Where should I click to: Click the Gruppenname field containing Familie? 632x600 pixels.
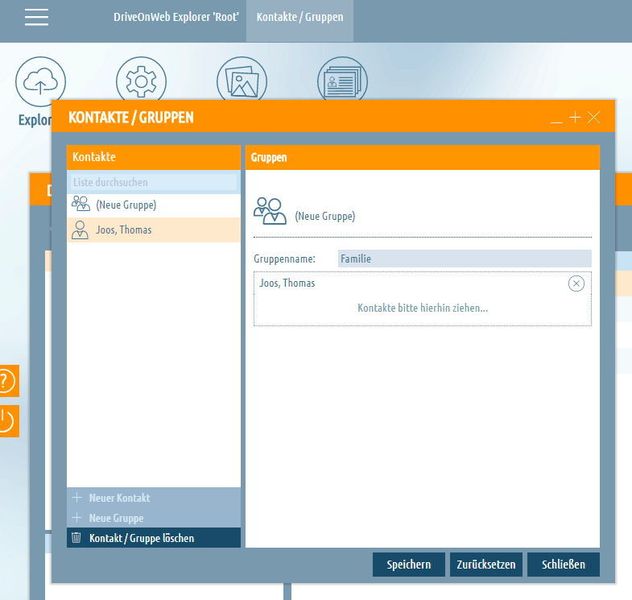point(464,259)
